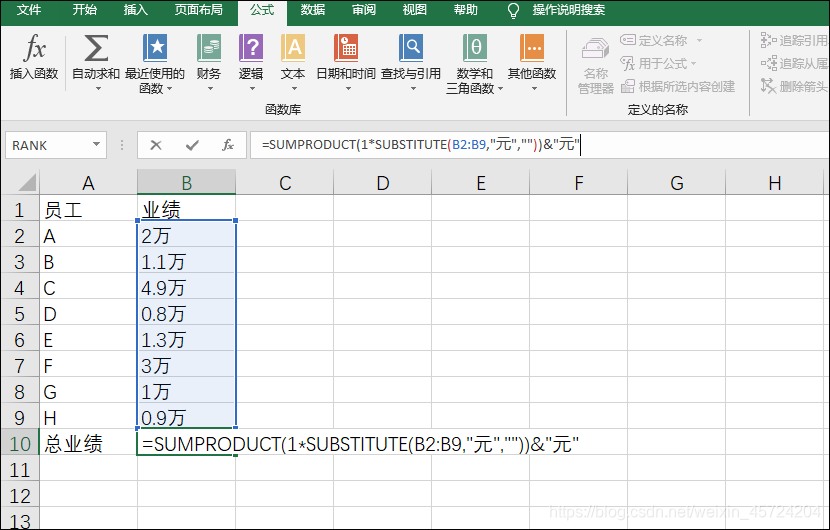
Task: Open the 日期和时间 functions icon
Action: coord(346,48)
